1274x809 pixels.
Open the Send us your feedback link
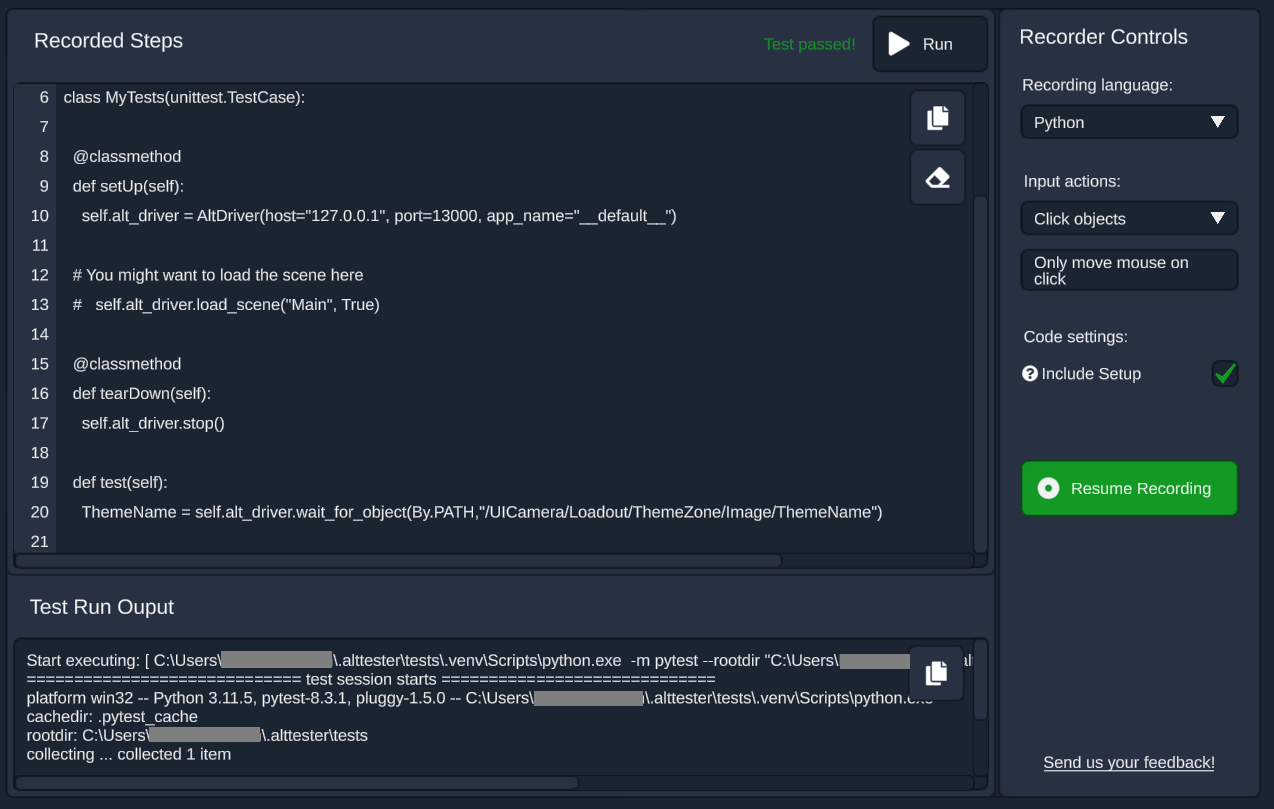[x=1128, y=762]
